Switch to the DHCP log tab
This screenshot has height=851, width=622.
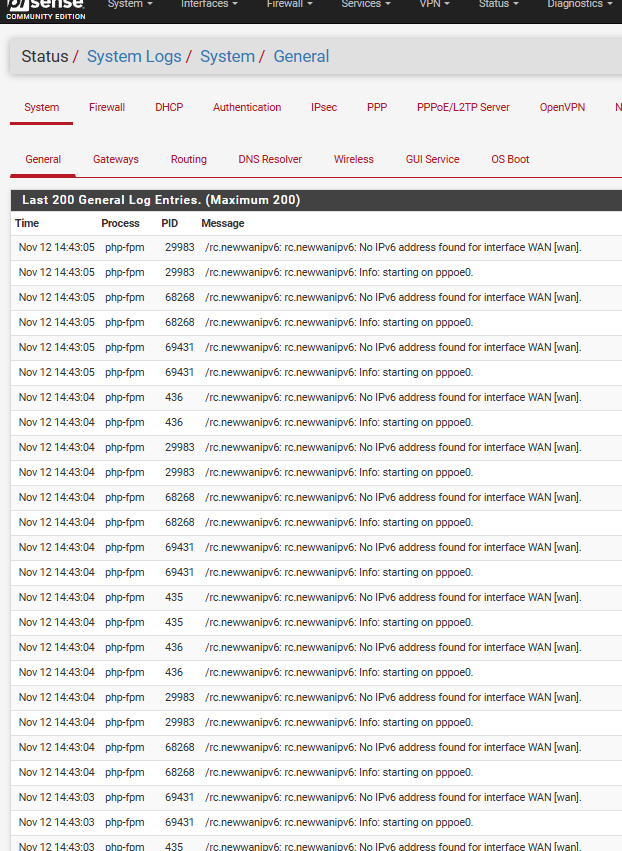(169, 107)
